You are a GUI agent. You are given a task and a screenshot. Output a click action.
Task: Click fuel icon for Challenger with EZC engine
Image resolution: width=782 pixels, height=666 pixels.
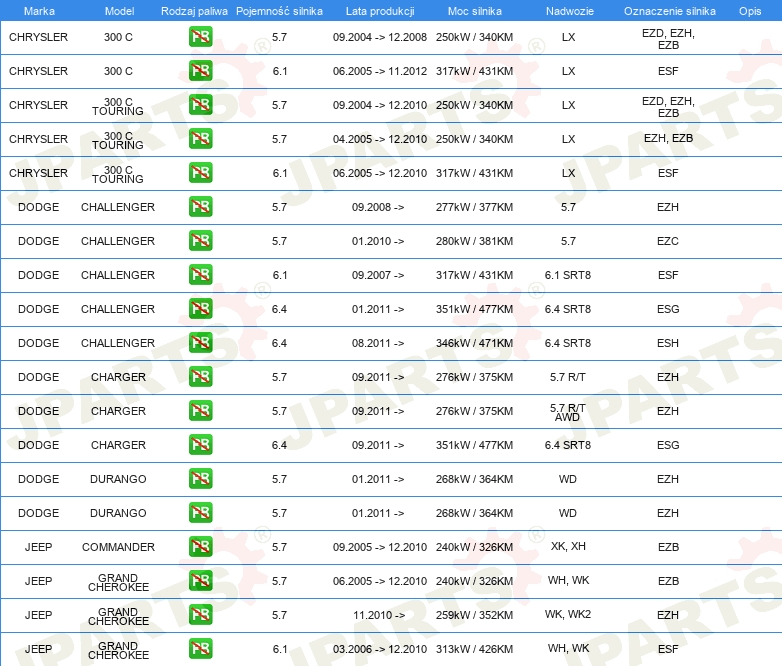tap(200, 241)
